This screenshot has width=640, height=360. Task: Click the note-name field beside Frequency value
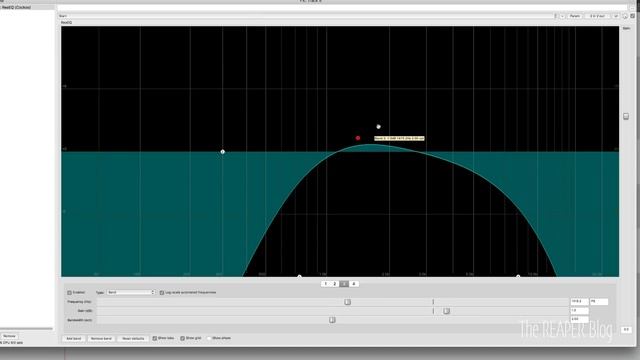[599, 302]
